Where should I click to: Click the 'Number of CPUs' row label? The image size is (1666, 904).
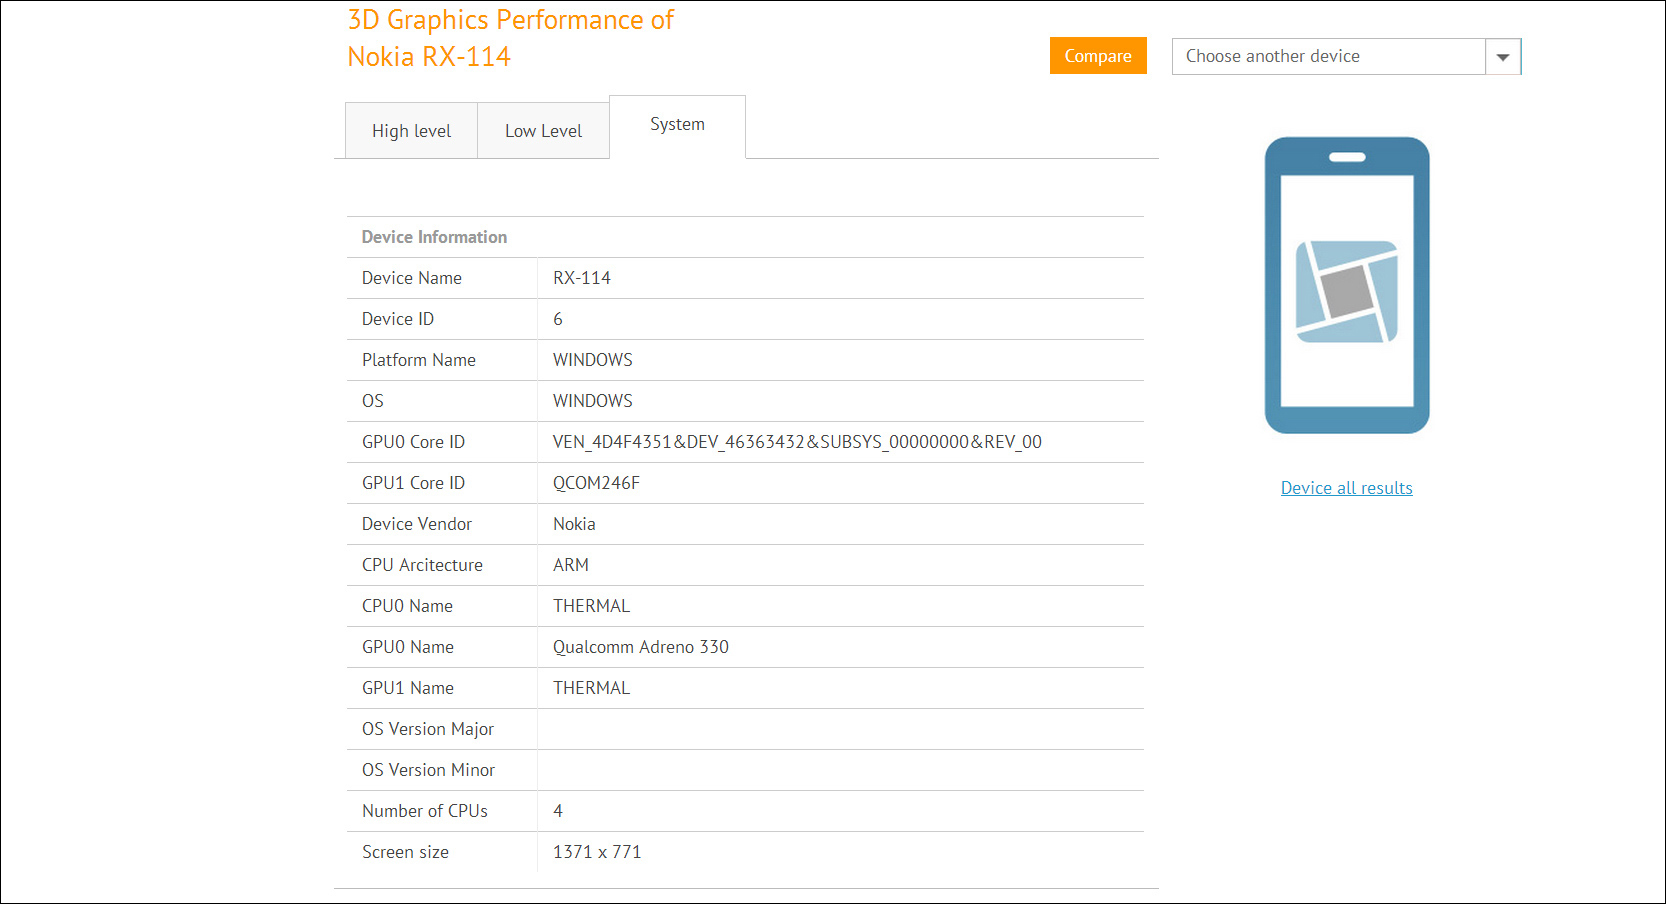coord(425,811)
